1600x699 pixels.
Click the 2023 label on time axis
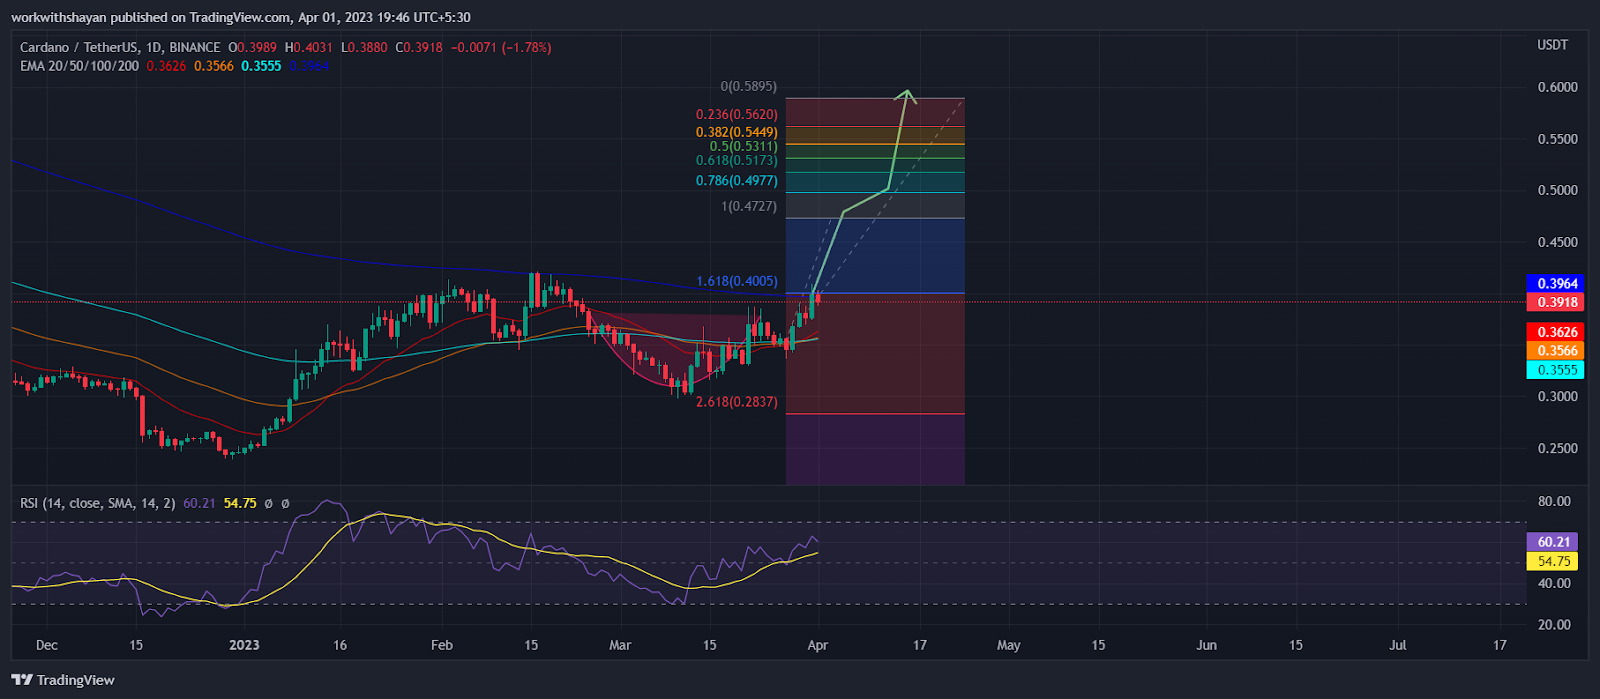click(244, 646)
